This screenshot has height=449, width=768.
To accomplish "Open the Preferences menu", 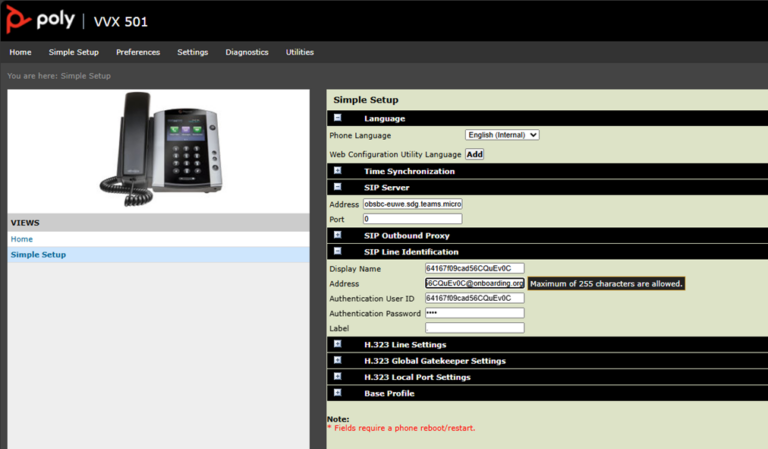I will pyautogui.click(x=138, y=52).
